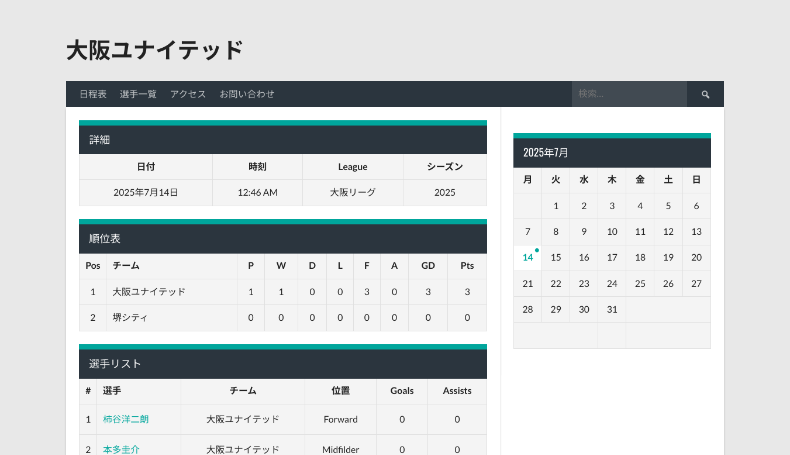Image resolution: width=790 pixels, height=455 pixels.
Task: Sort player list by 位置 column header
Action: point(341,391)
